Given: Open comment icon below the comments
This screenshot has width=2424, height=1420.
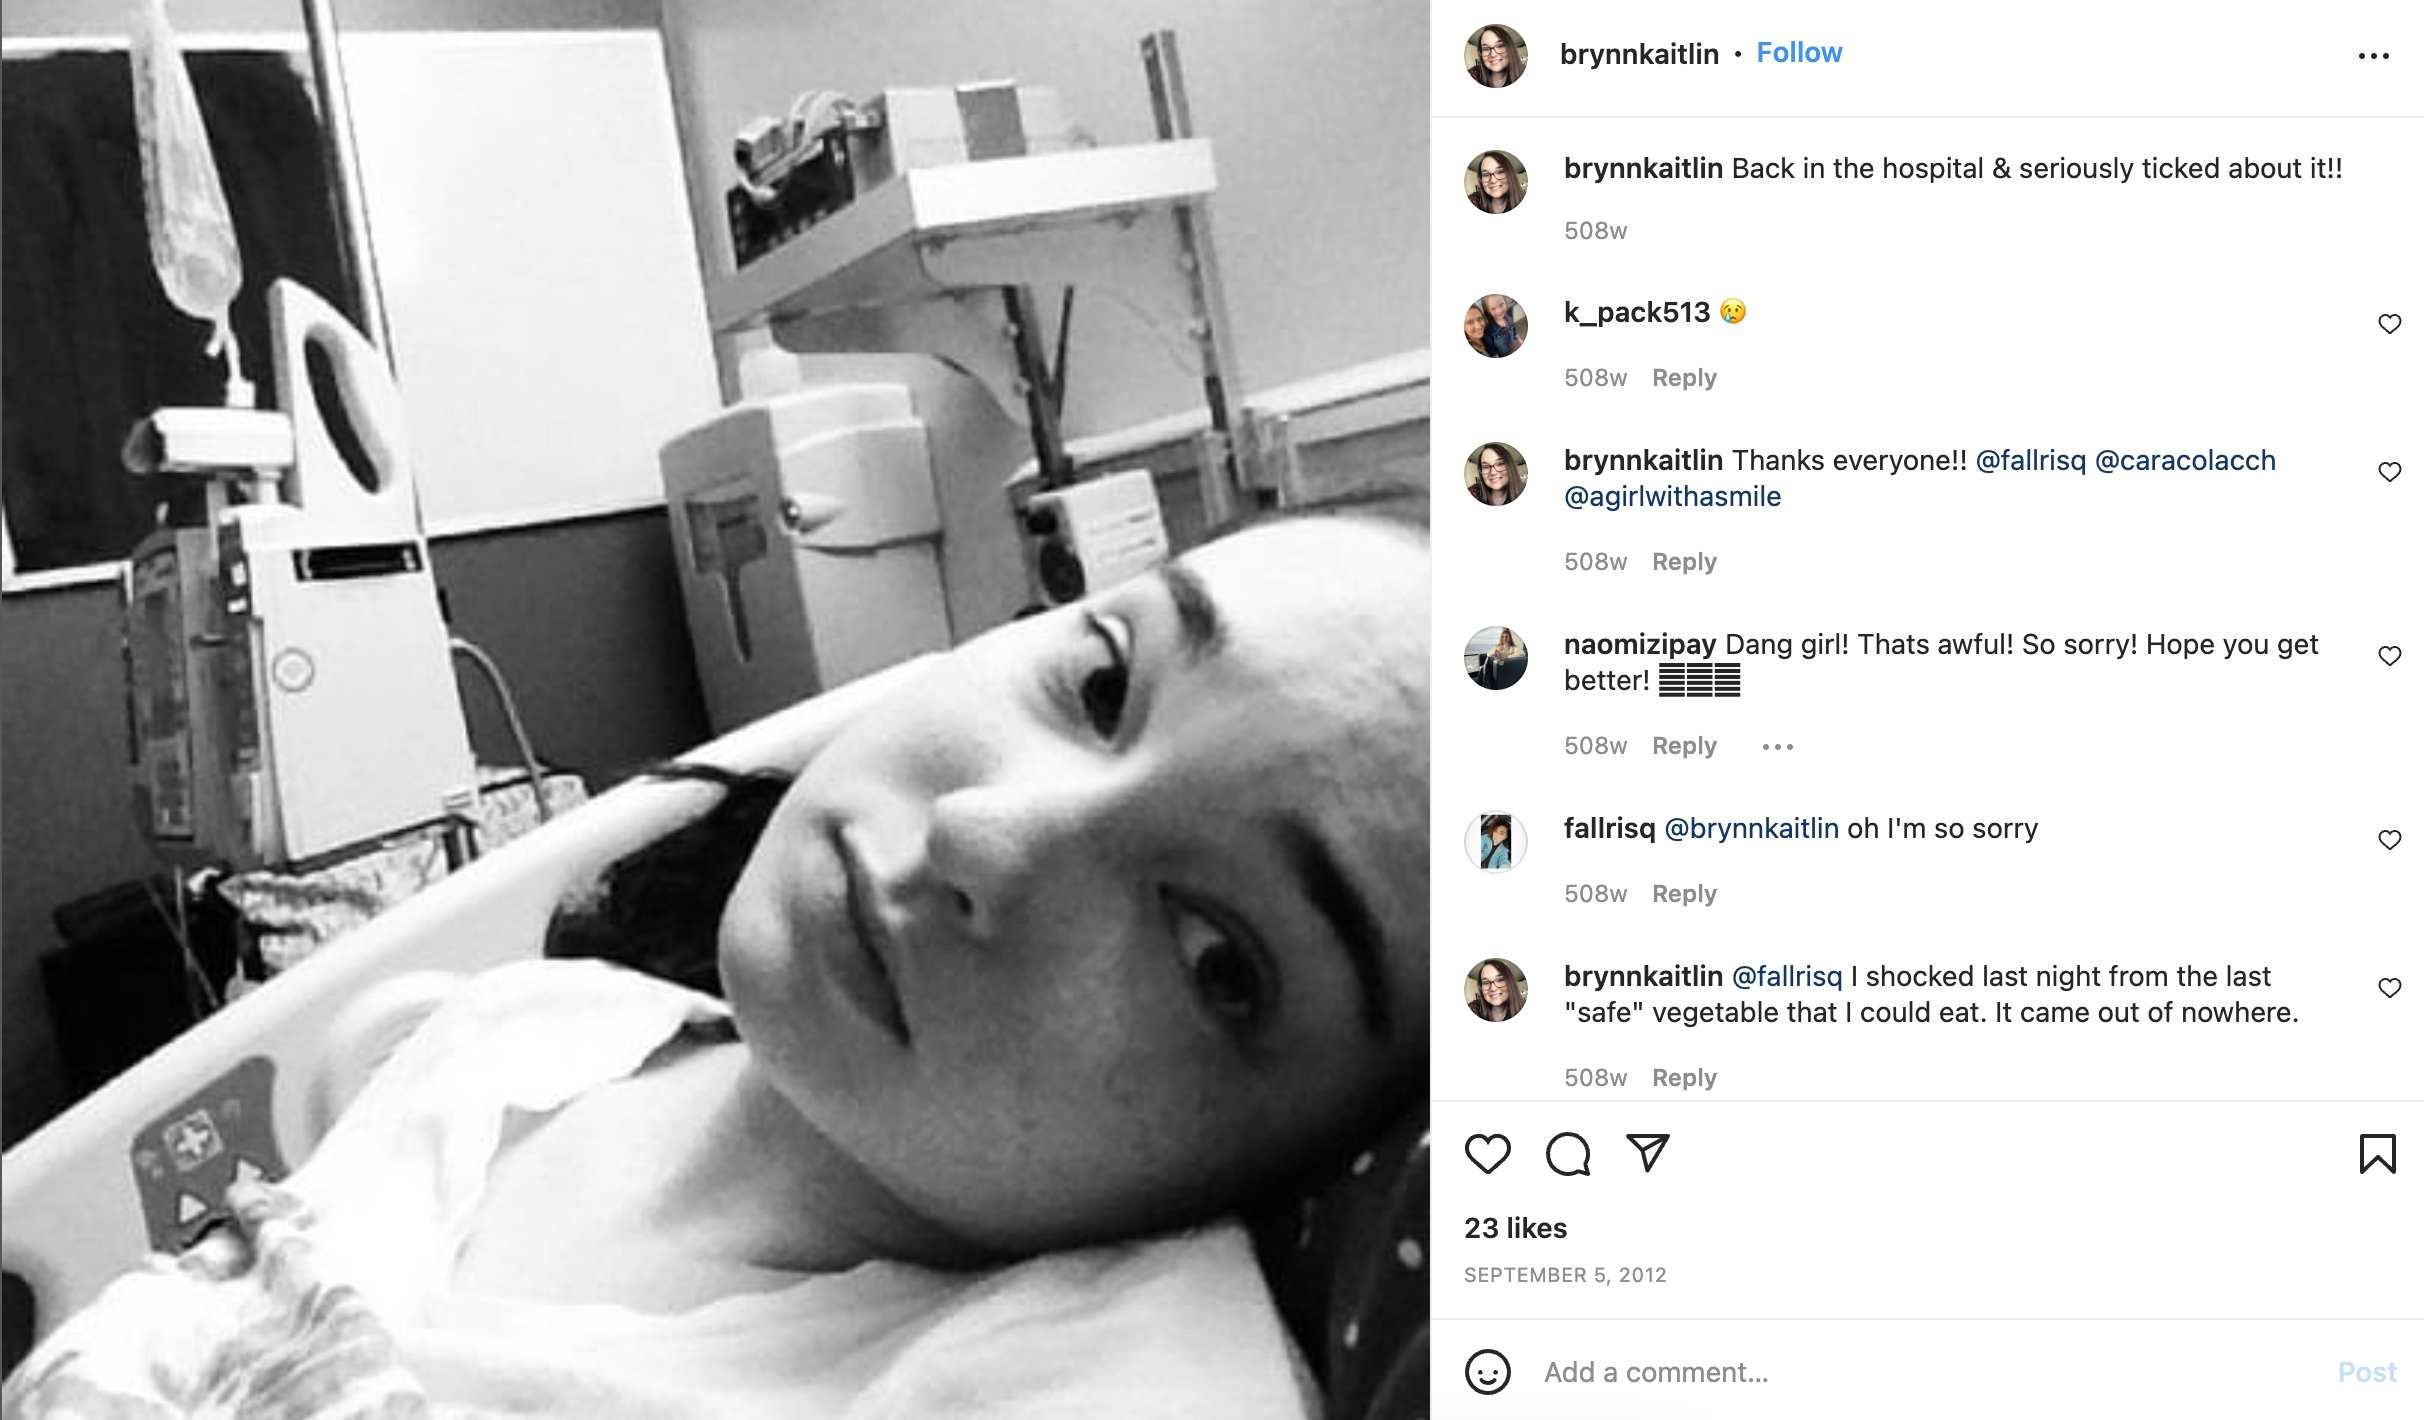Looking at the screenshot, I should point(1567,1154).
